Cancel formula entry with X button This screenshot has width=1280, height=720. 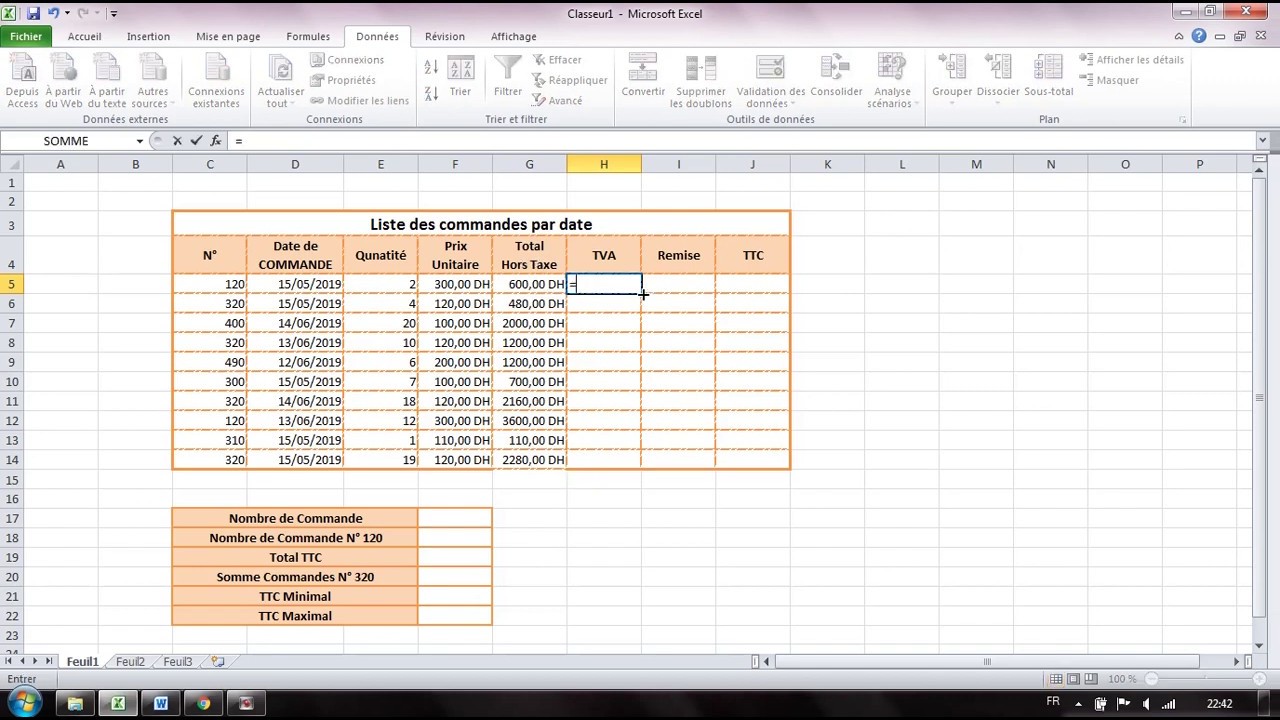177,141
